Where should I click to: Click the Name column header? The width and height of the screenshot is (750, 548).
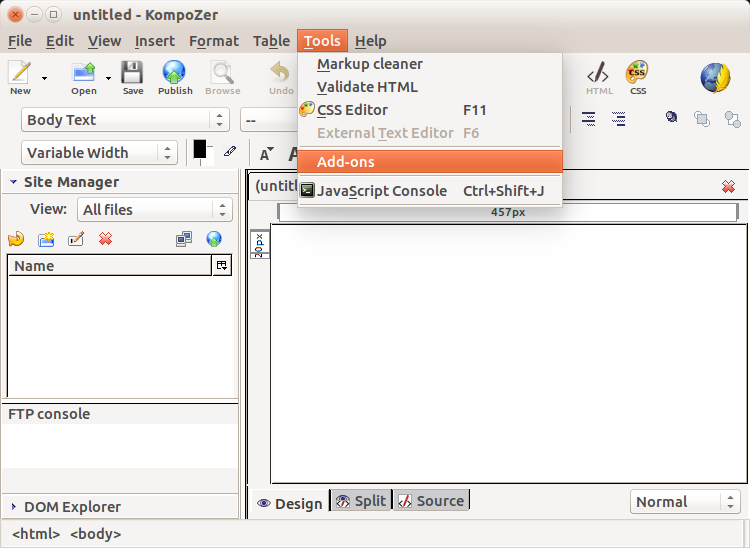110,265
